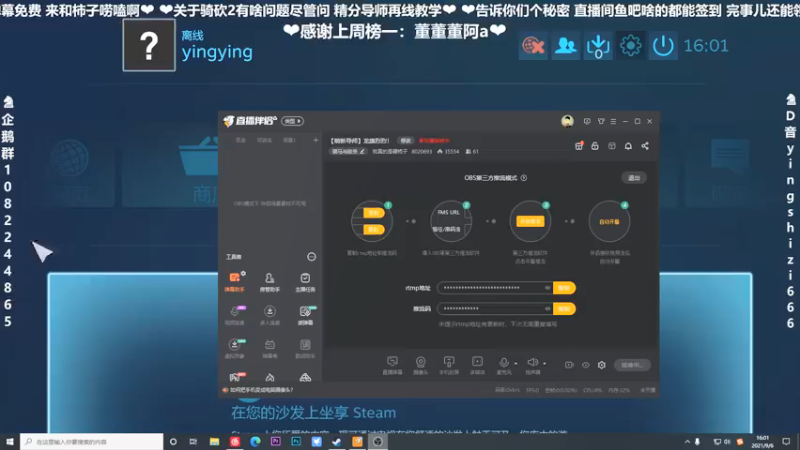Expand speaker options arrow
Screen dimensions: 800x450
pos(544,363)
